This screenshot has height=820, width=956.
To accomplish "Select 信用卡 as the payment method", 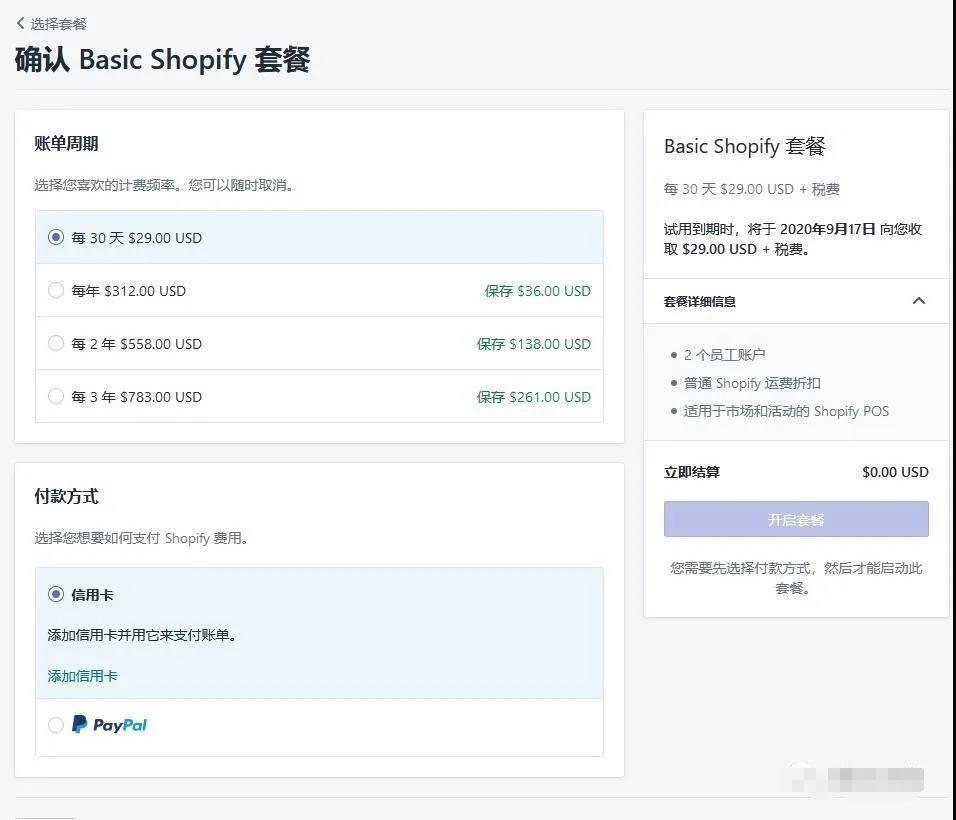I will [56, 593].
